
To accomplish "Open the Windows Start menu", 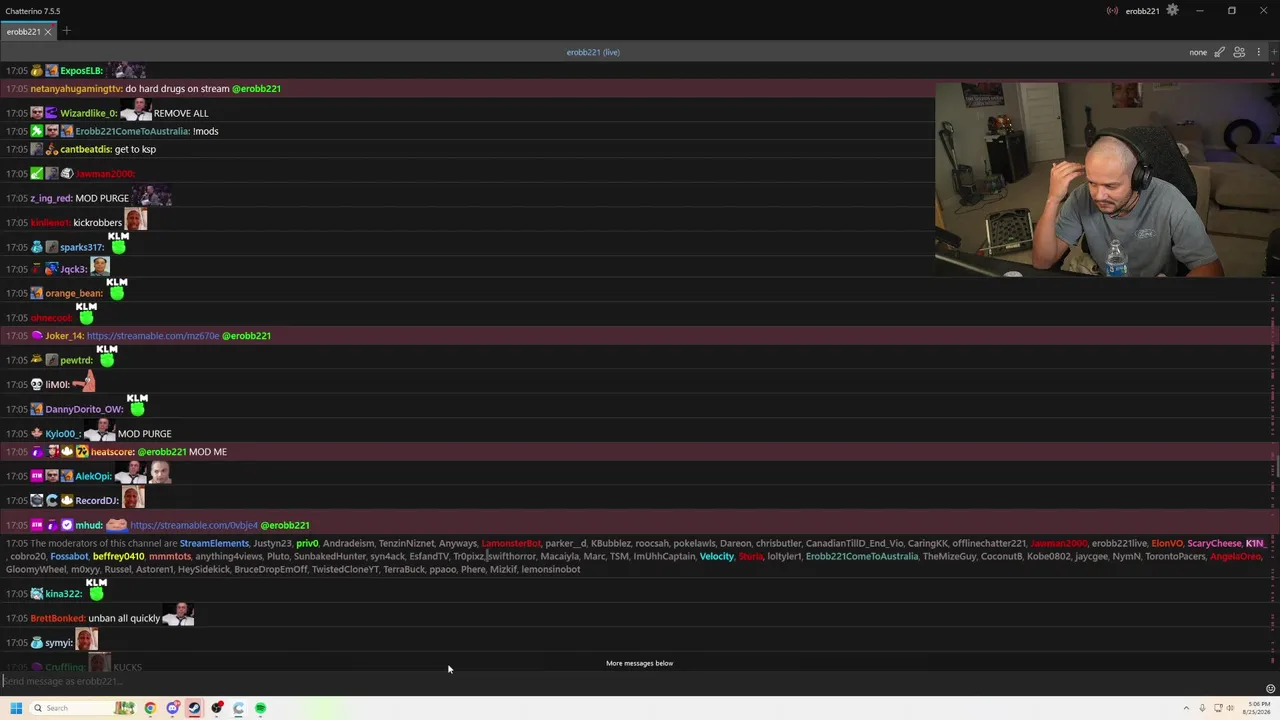I will point(16,708).
